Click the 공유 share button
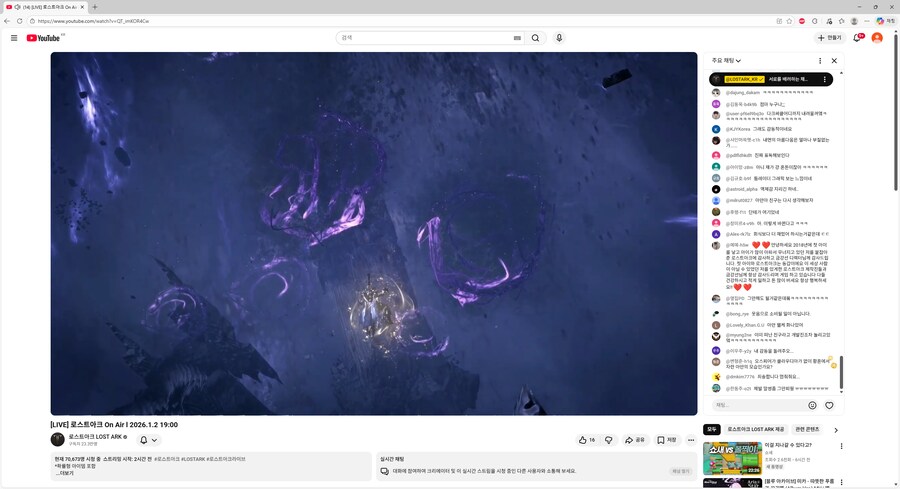 635,440
